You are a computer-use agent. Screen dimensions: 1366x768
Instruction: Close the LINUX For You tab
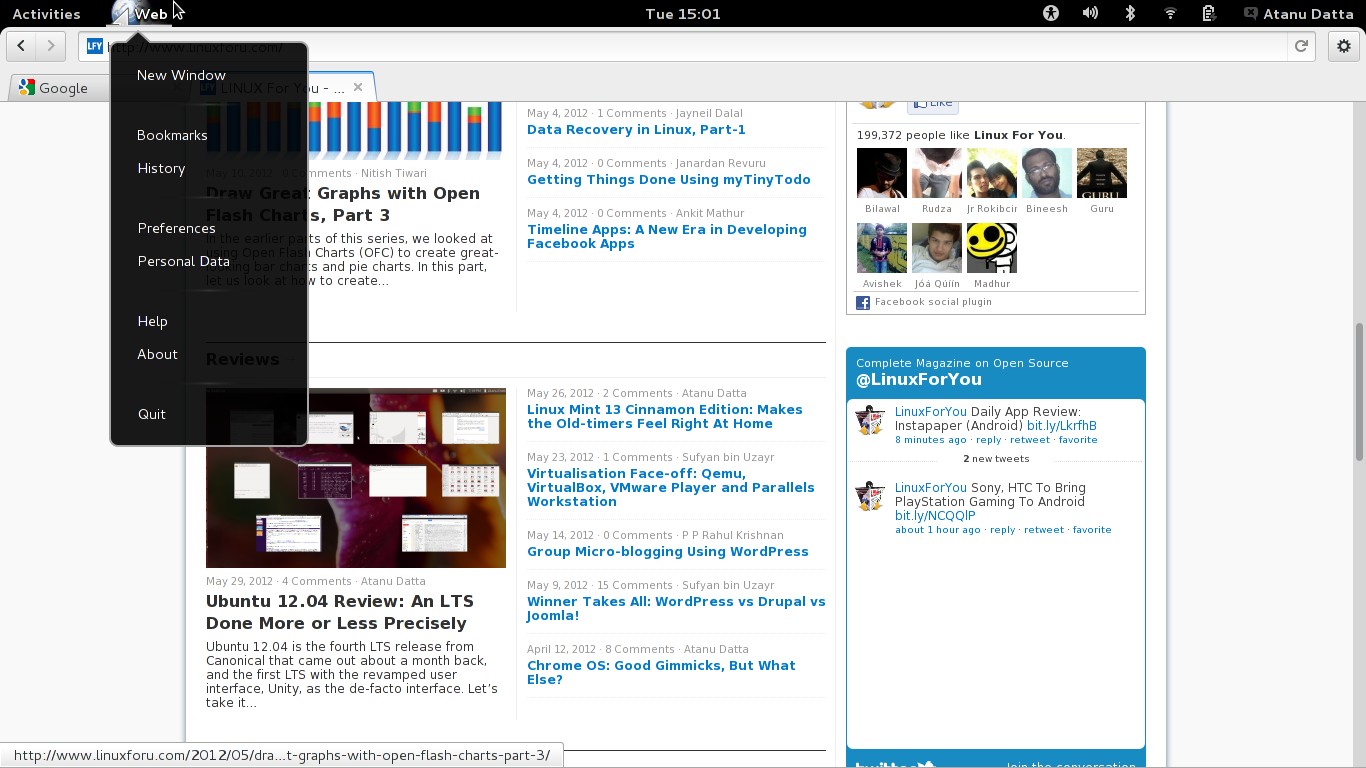click(358, 87)
